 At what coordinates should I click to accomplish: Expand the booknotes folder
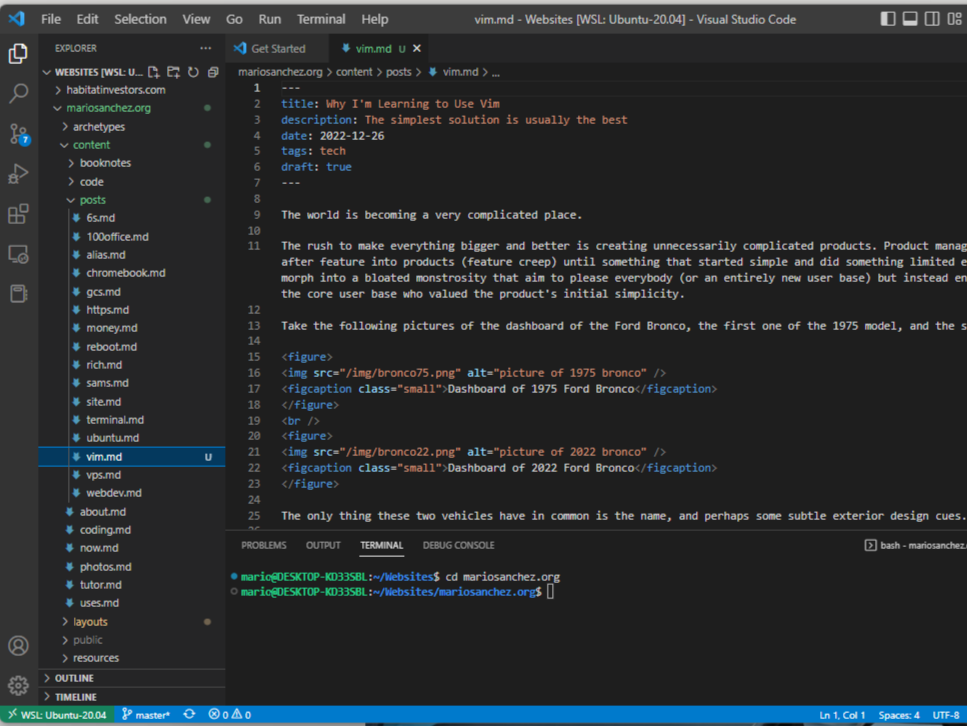click(x=133, y=163)
